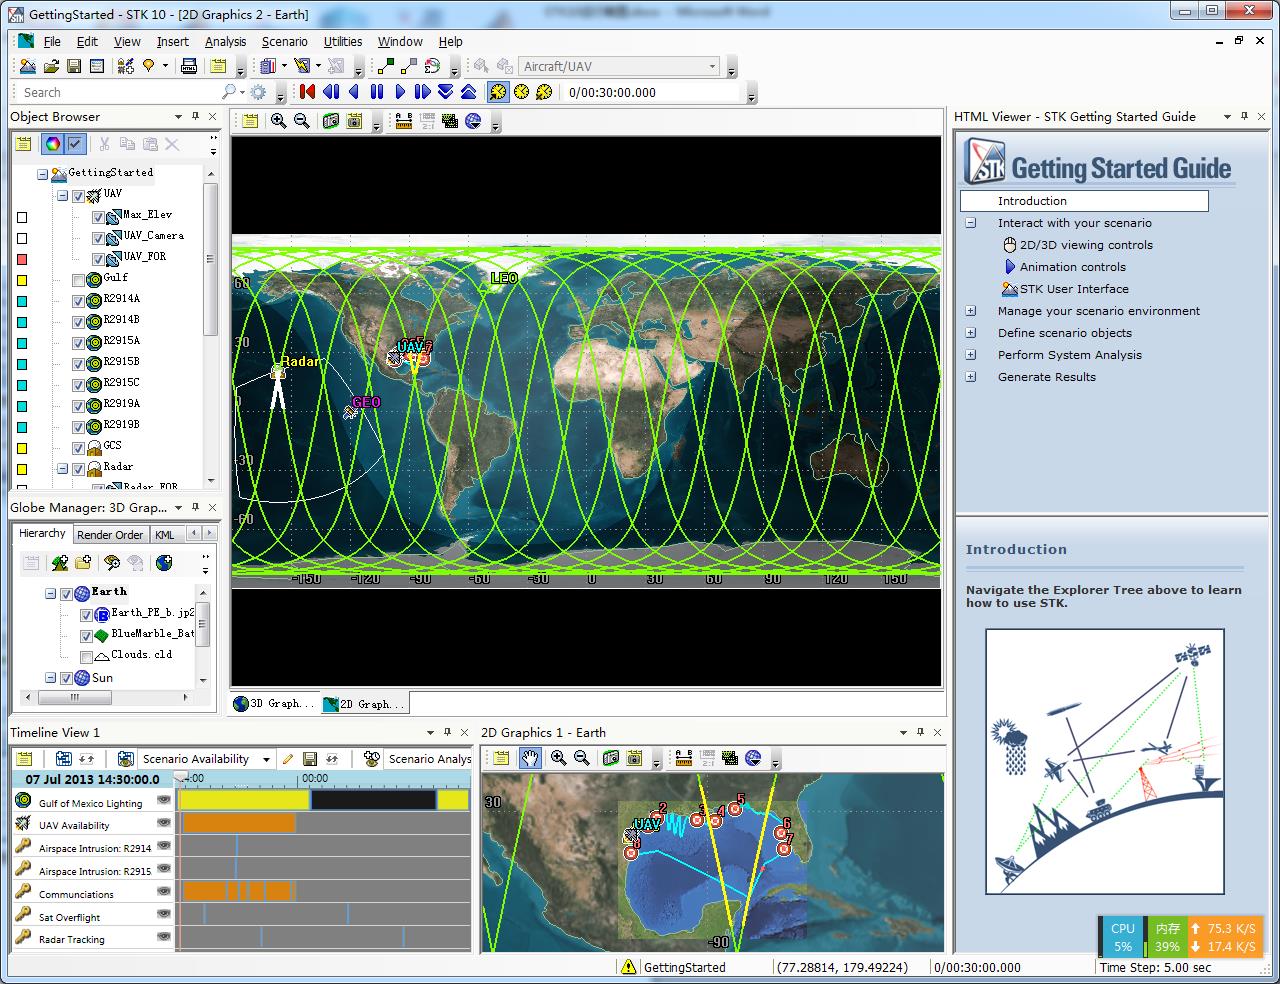Enable the Clouds.cld checkbox
Screen dimensions: 1280x984
click(x=86, y=657)
